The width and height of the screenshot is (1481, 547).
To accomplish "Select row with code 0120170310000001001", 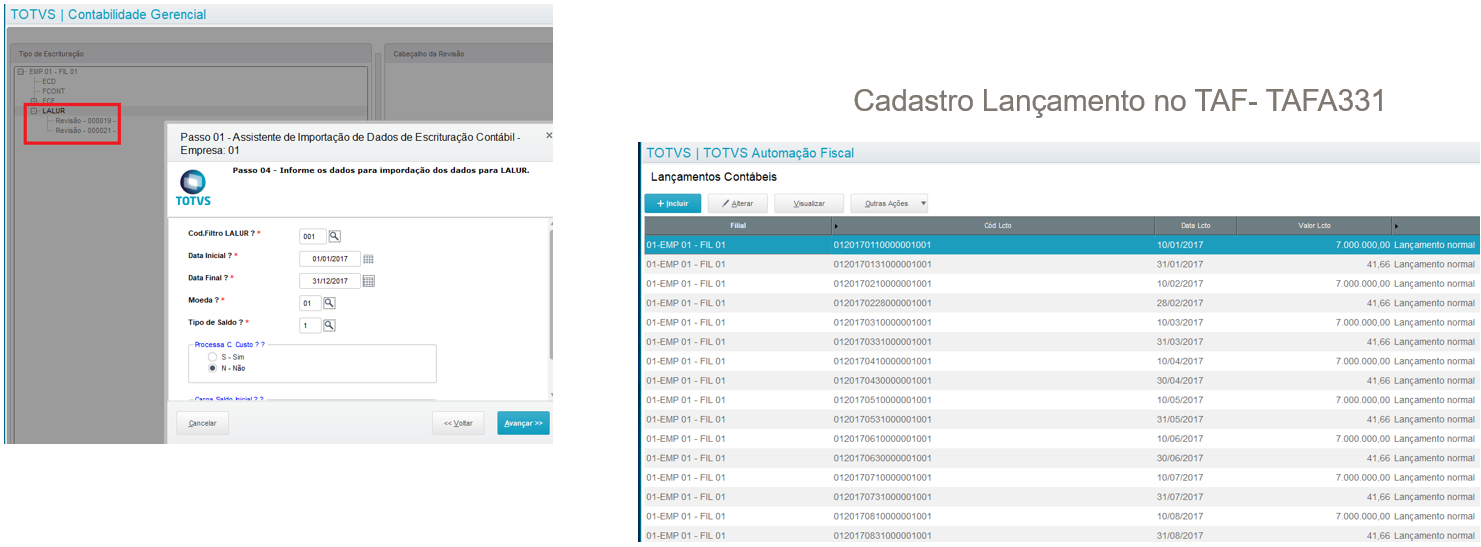I will coord(1060,322).
